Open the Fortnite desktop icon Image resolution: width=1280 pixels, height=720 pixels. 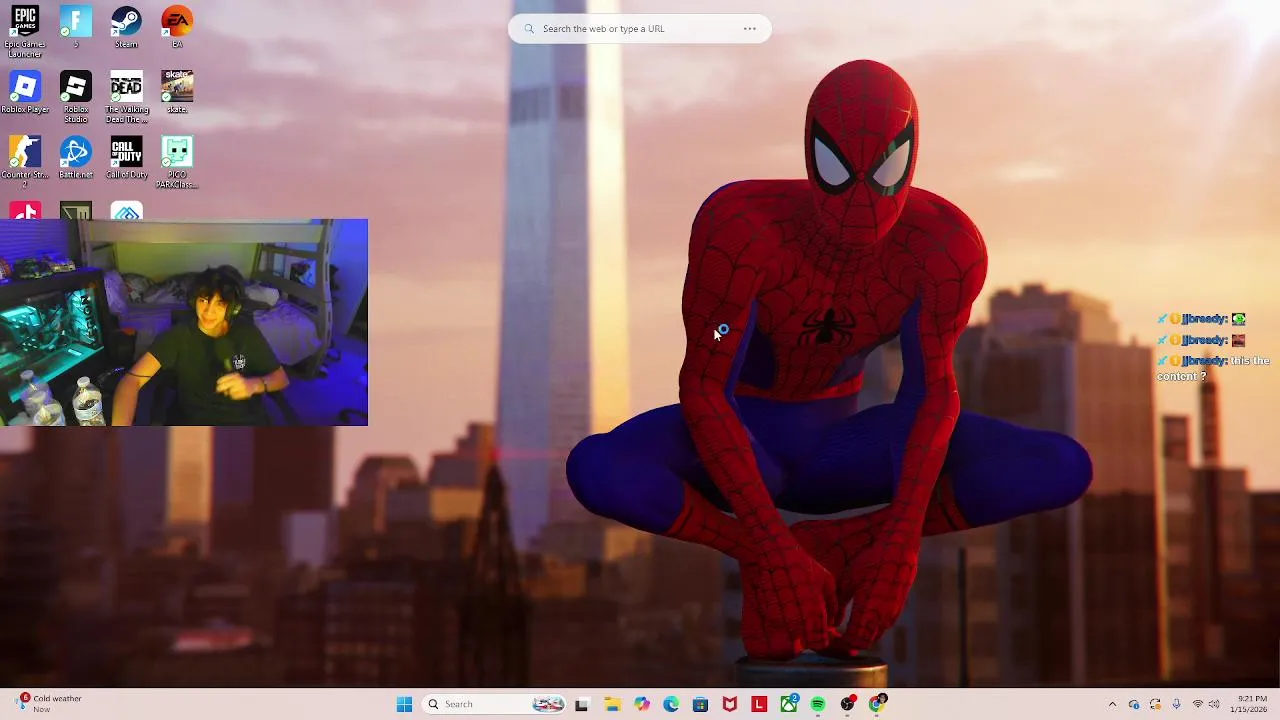pyautogui.click(x=75, y=27)
